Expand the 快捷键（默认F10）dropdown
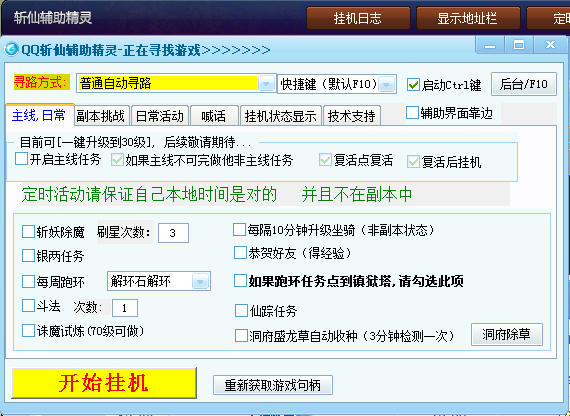 386,84
